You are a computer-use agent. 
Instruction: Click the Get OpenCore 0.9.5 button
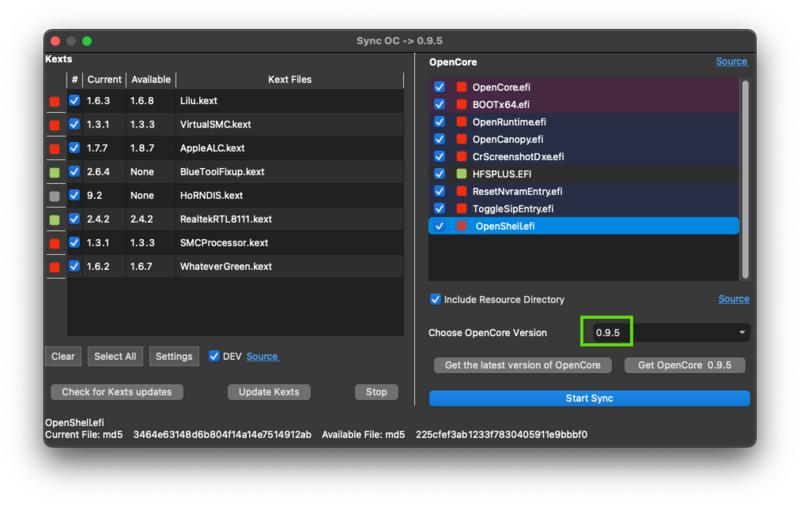pos(685,365)
